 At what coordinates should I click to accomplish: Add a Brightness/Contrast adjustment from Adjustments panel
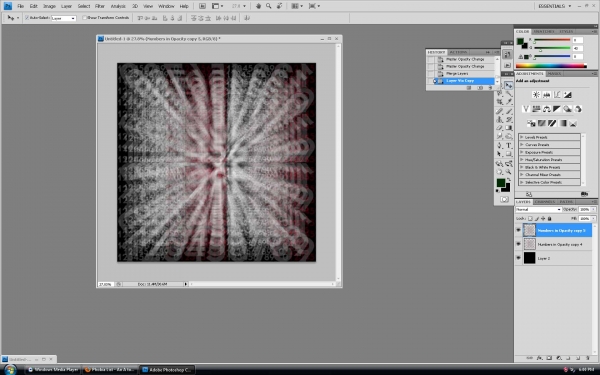click(x=536, y=95)
